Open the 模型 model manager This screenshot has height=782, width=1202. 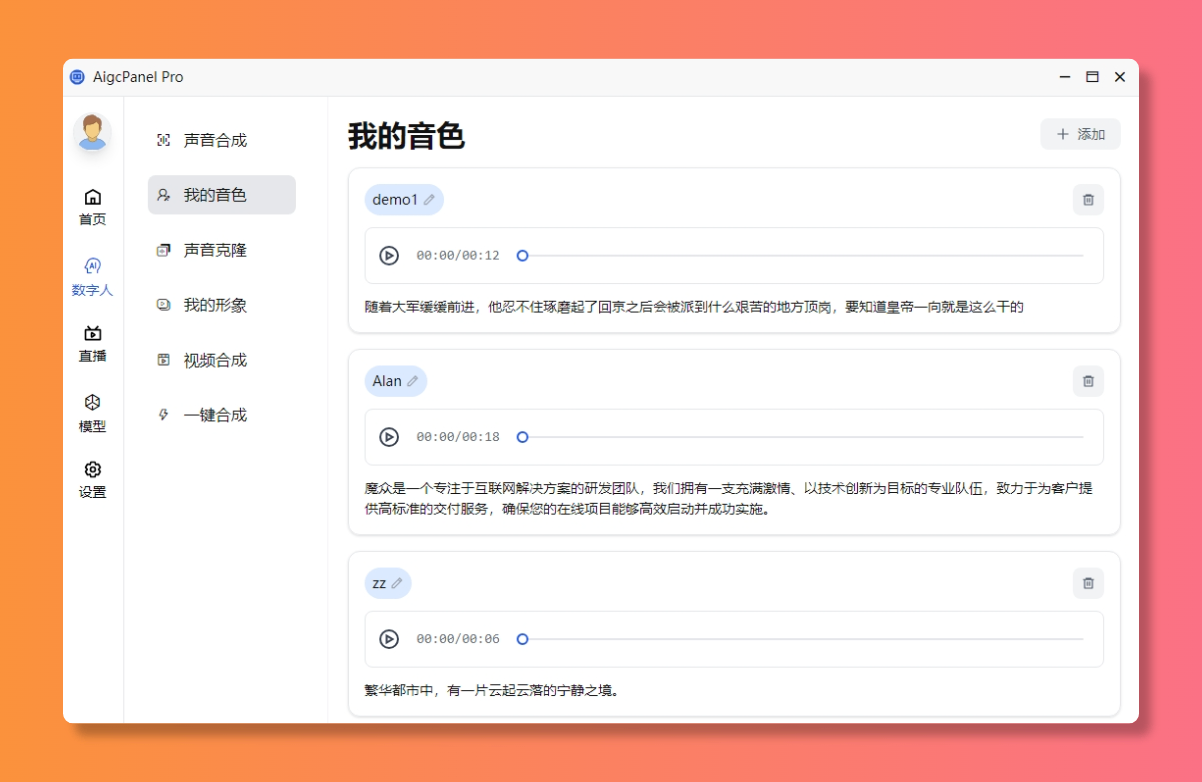coord(92,412)
